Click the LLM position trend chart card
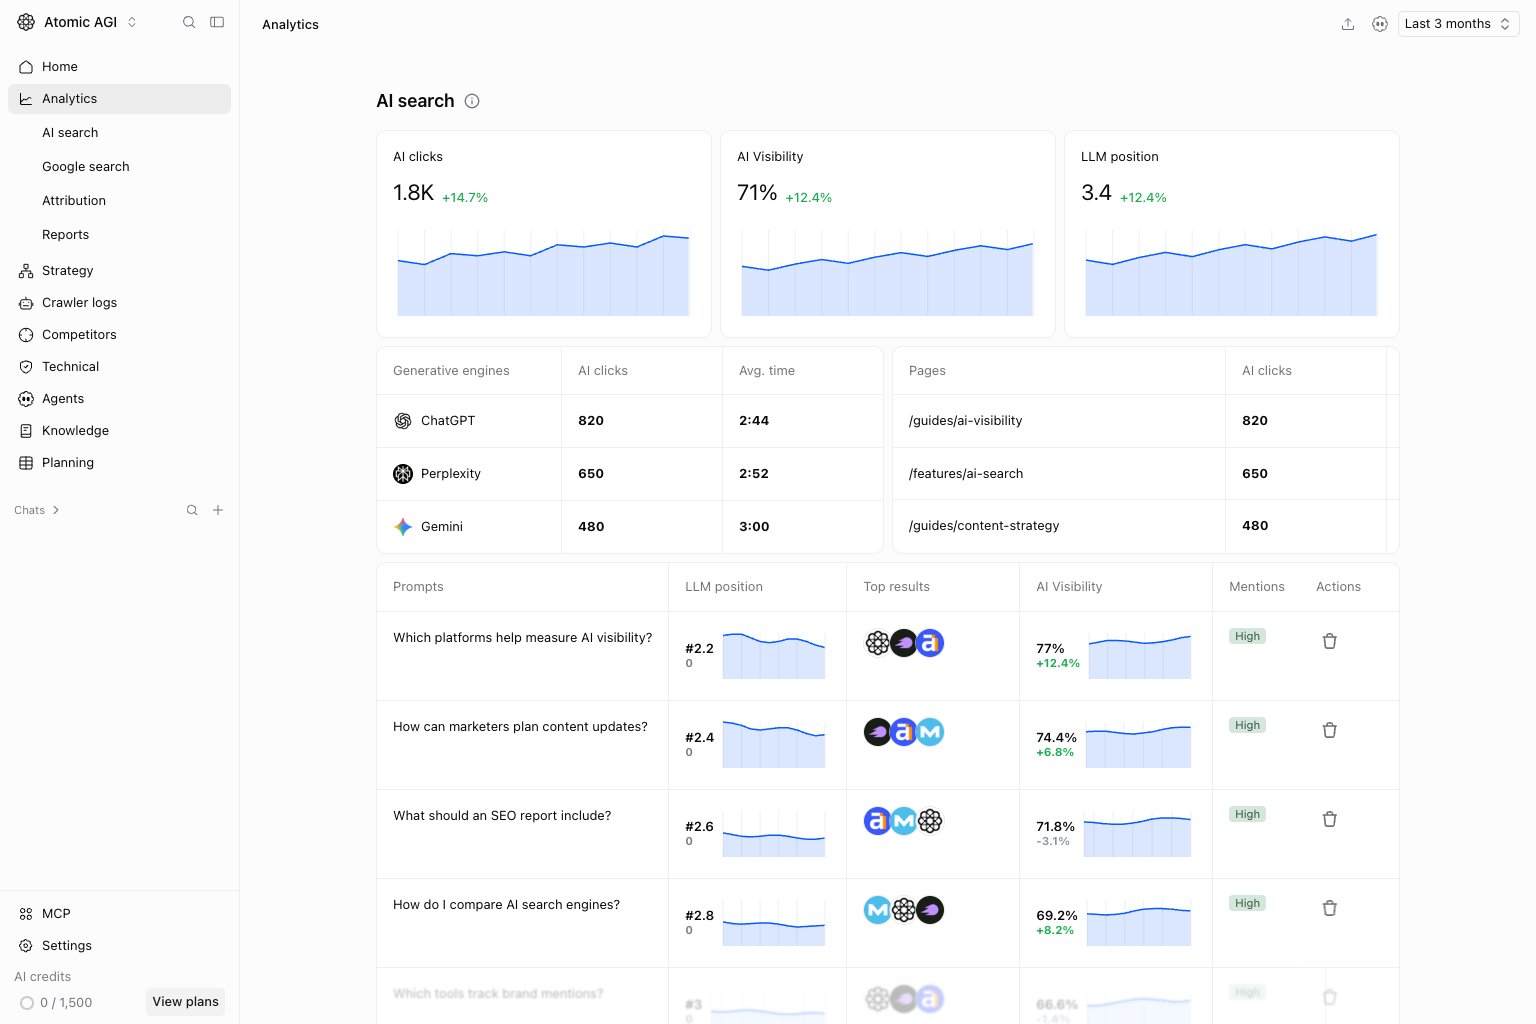1536x1024 pixels. point(1232,234)
